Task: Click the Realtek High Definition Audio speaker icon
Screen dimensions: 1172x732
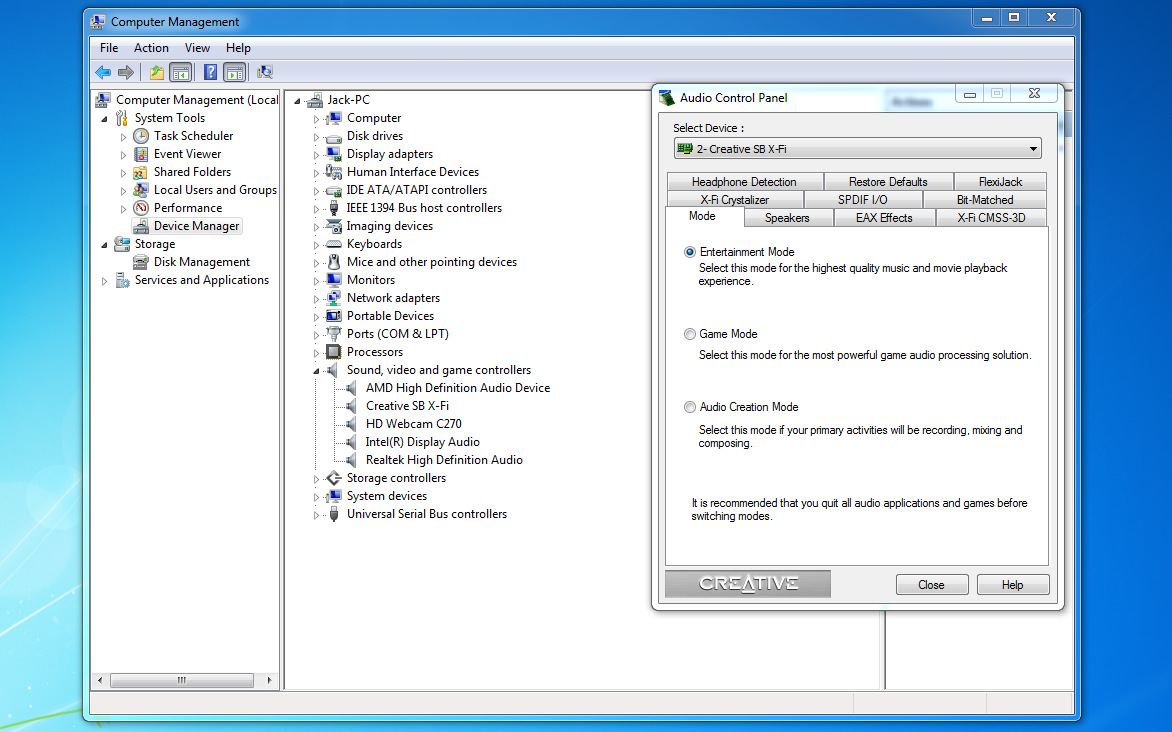Action: tap(351, 460)
